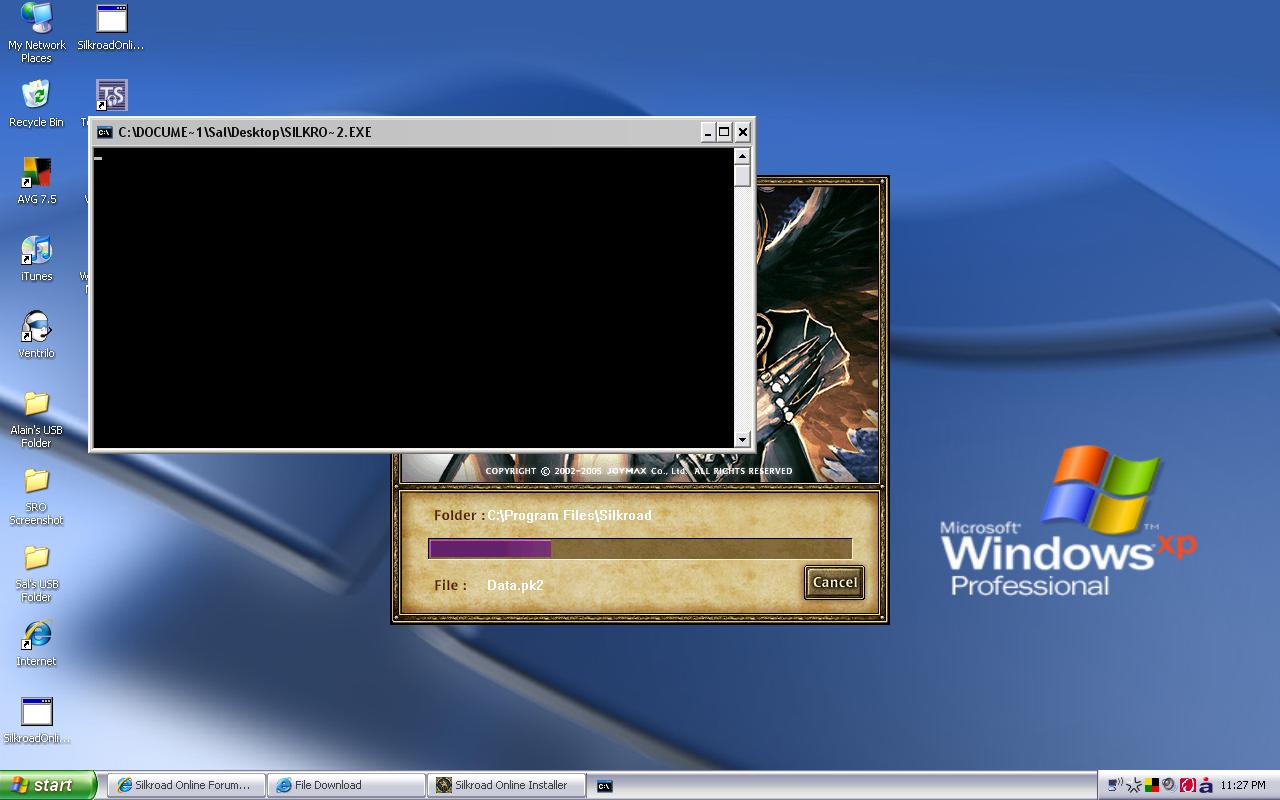The width and height of the screenshot is (1280, 800).
Task: Cancel the Silkroad installation
Action: click(x=834, y=582)
